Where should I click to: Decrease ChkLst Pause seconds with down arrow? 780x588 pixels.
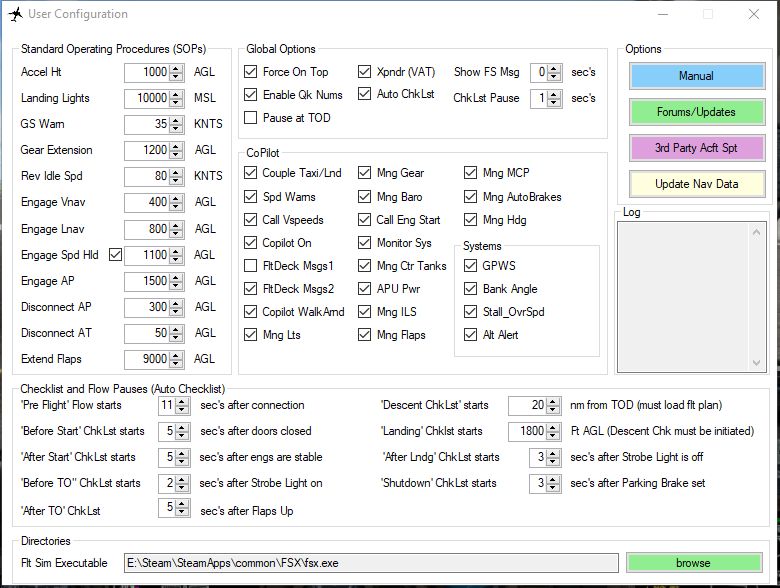pos(554,102)
